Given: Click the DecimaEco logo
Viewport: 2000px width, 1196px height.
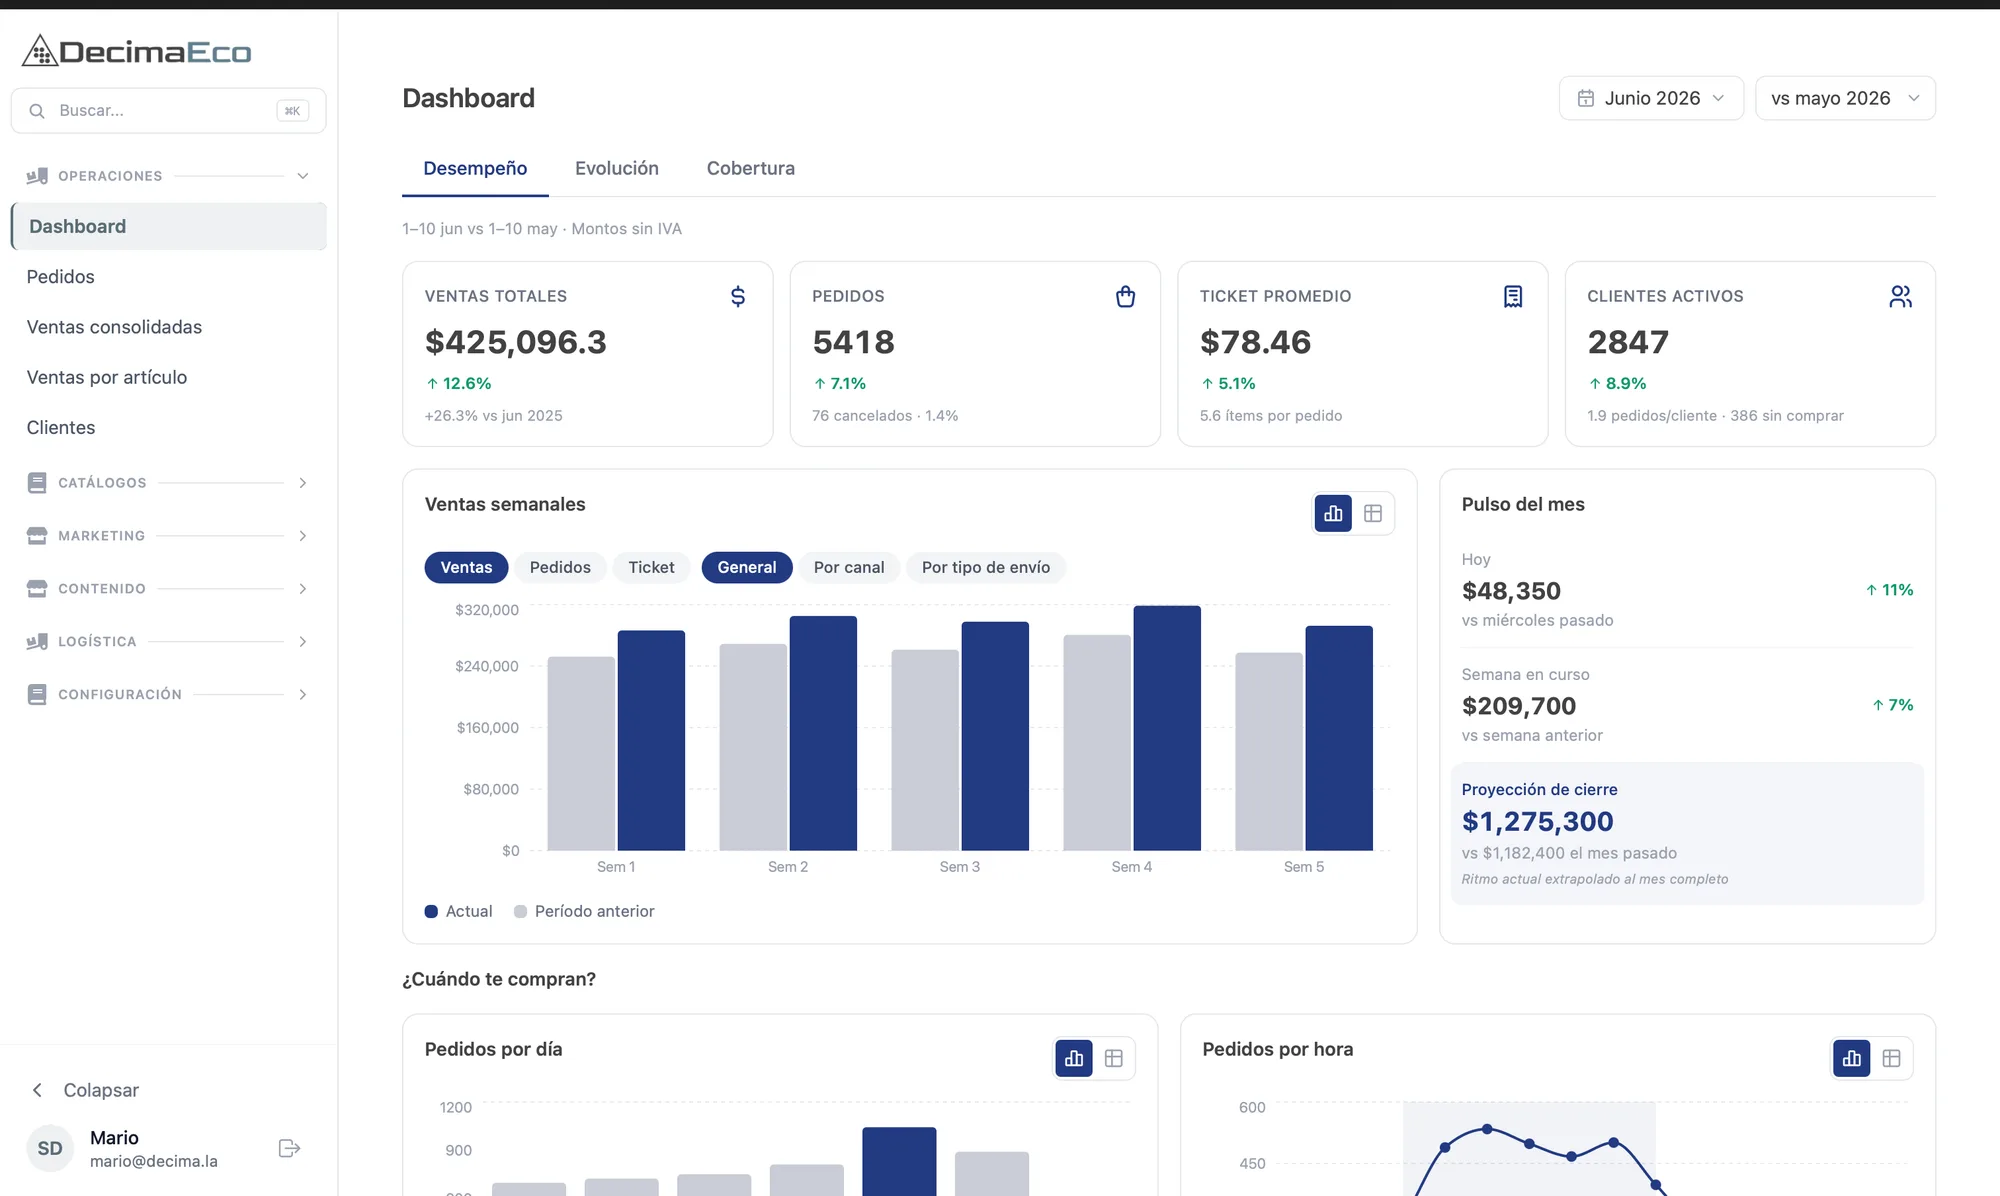Looking at the screenshot, I should pos(137,51).
